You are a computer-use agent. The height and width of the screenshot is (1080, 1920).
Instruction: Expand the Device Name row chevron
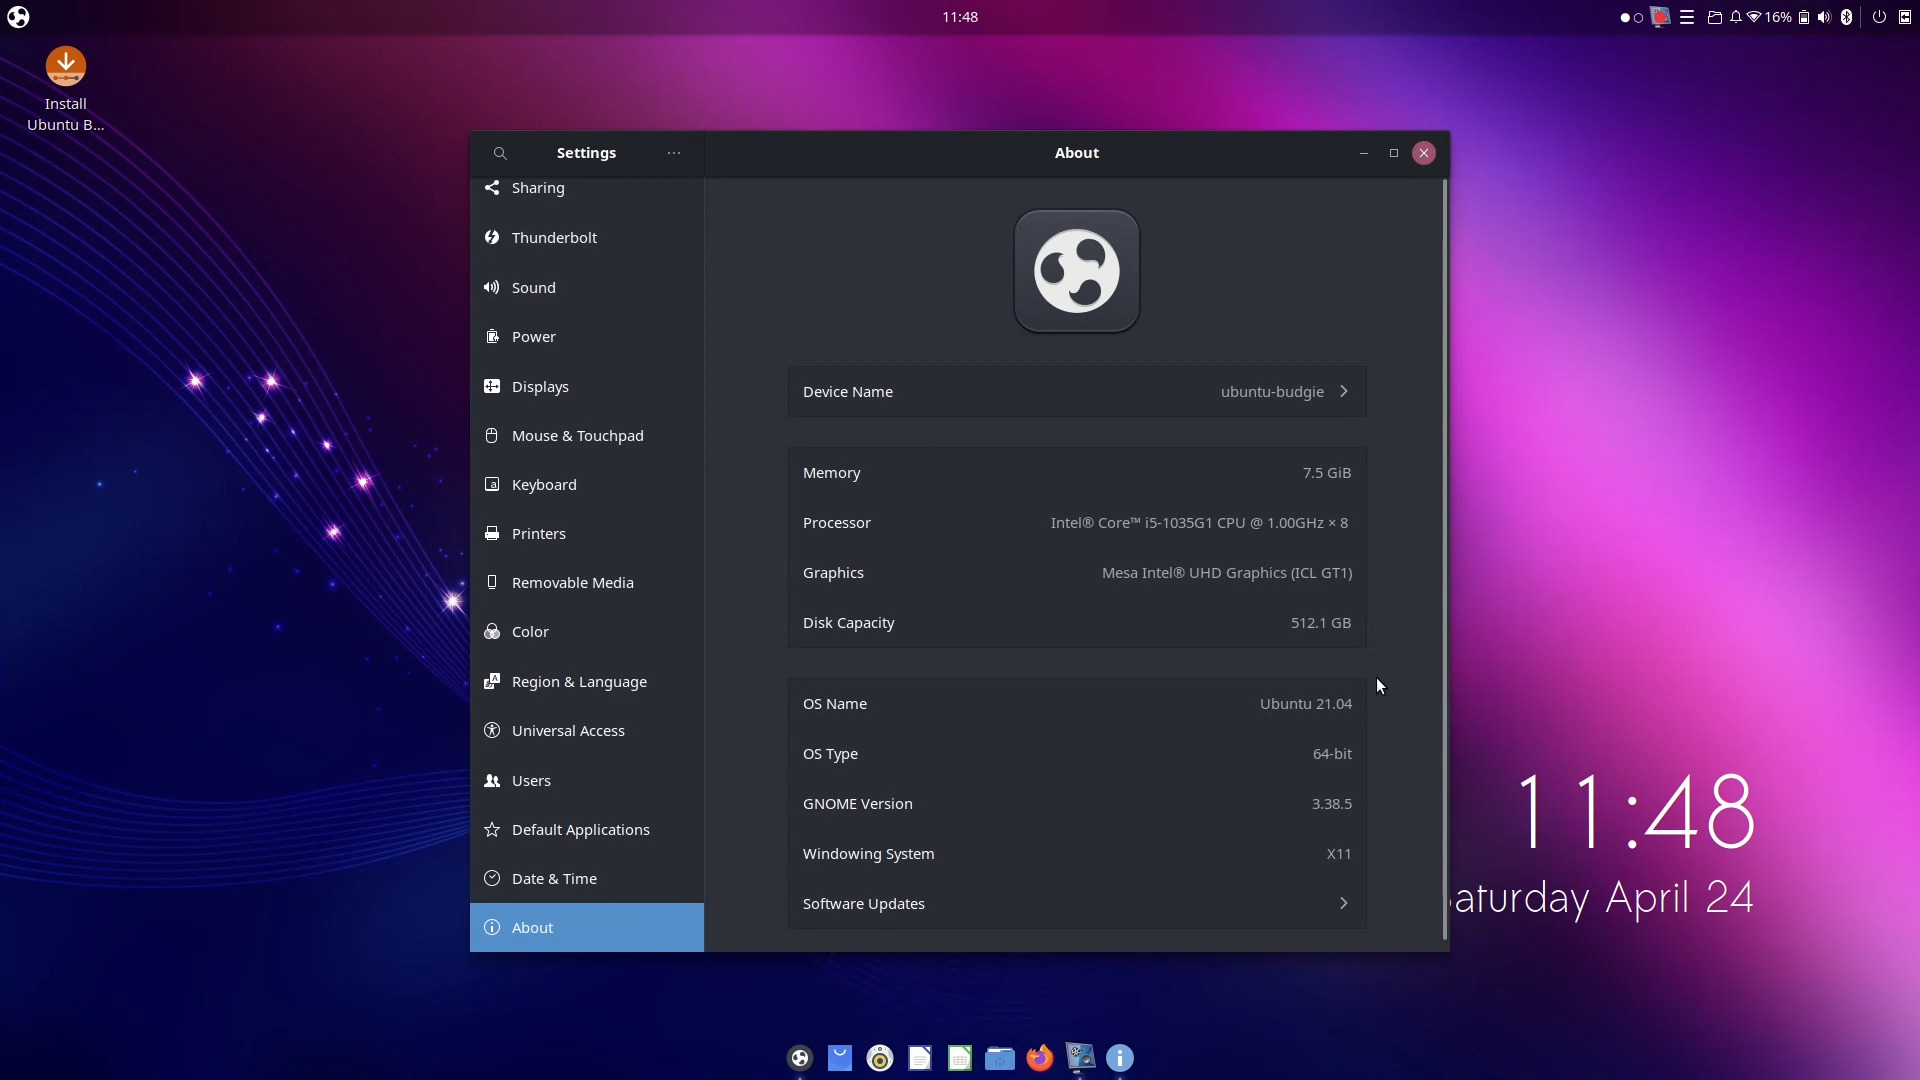coord(1344,392)
